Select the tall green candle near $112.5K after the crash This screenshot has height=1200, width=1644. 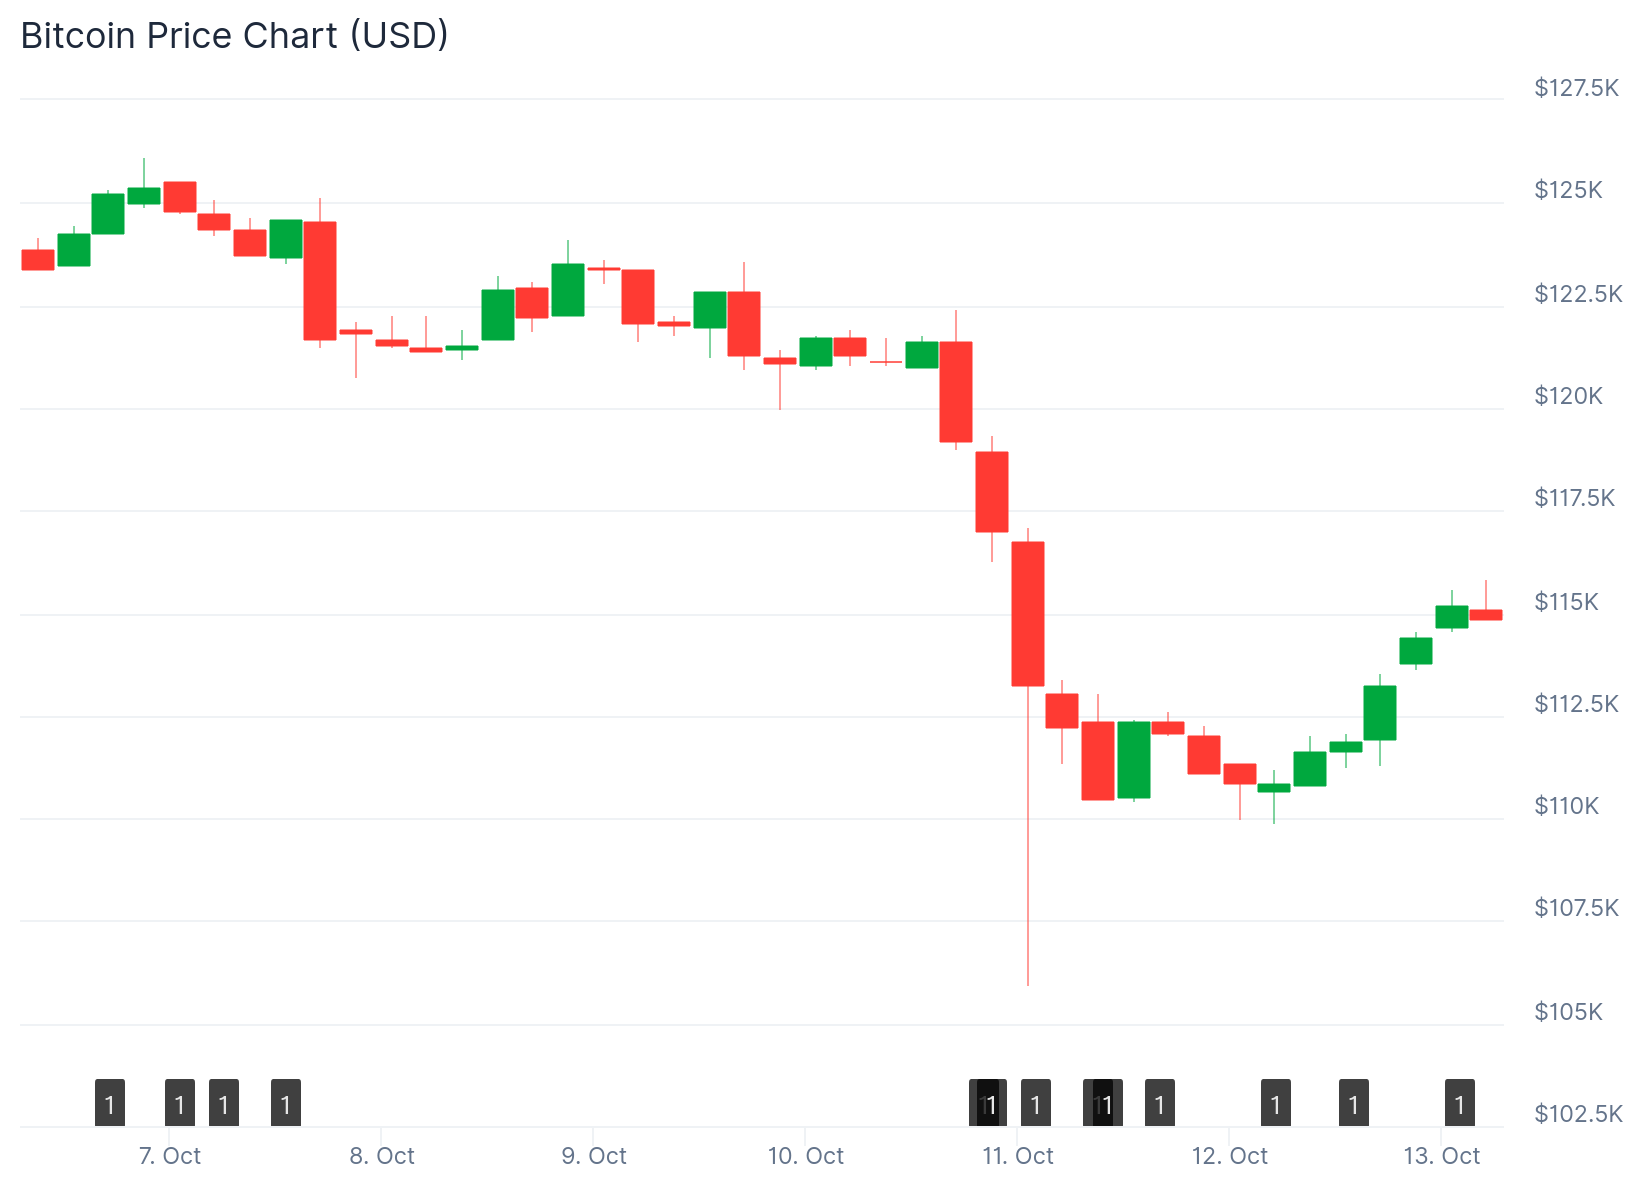pos(1134,759)
